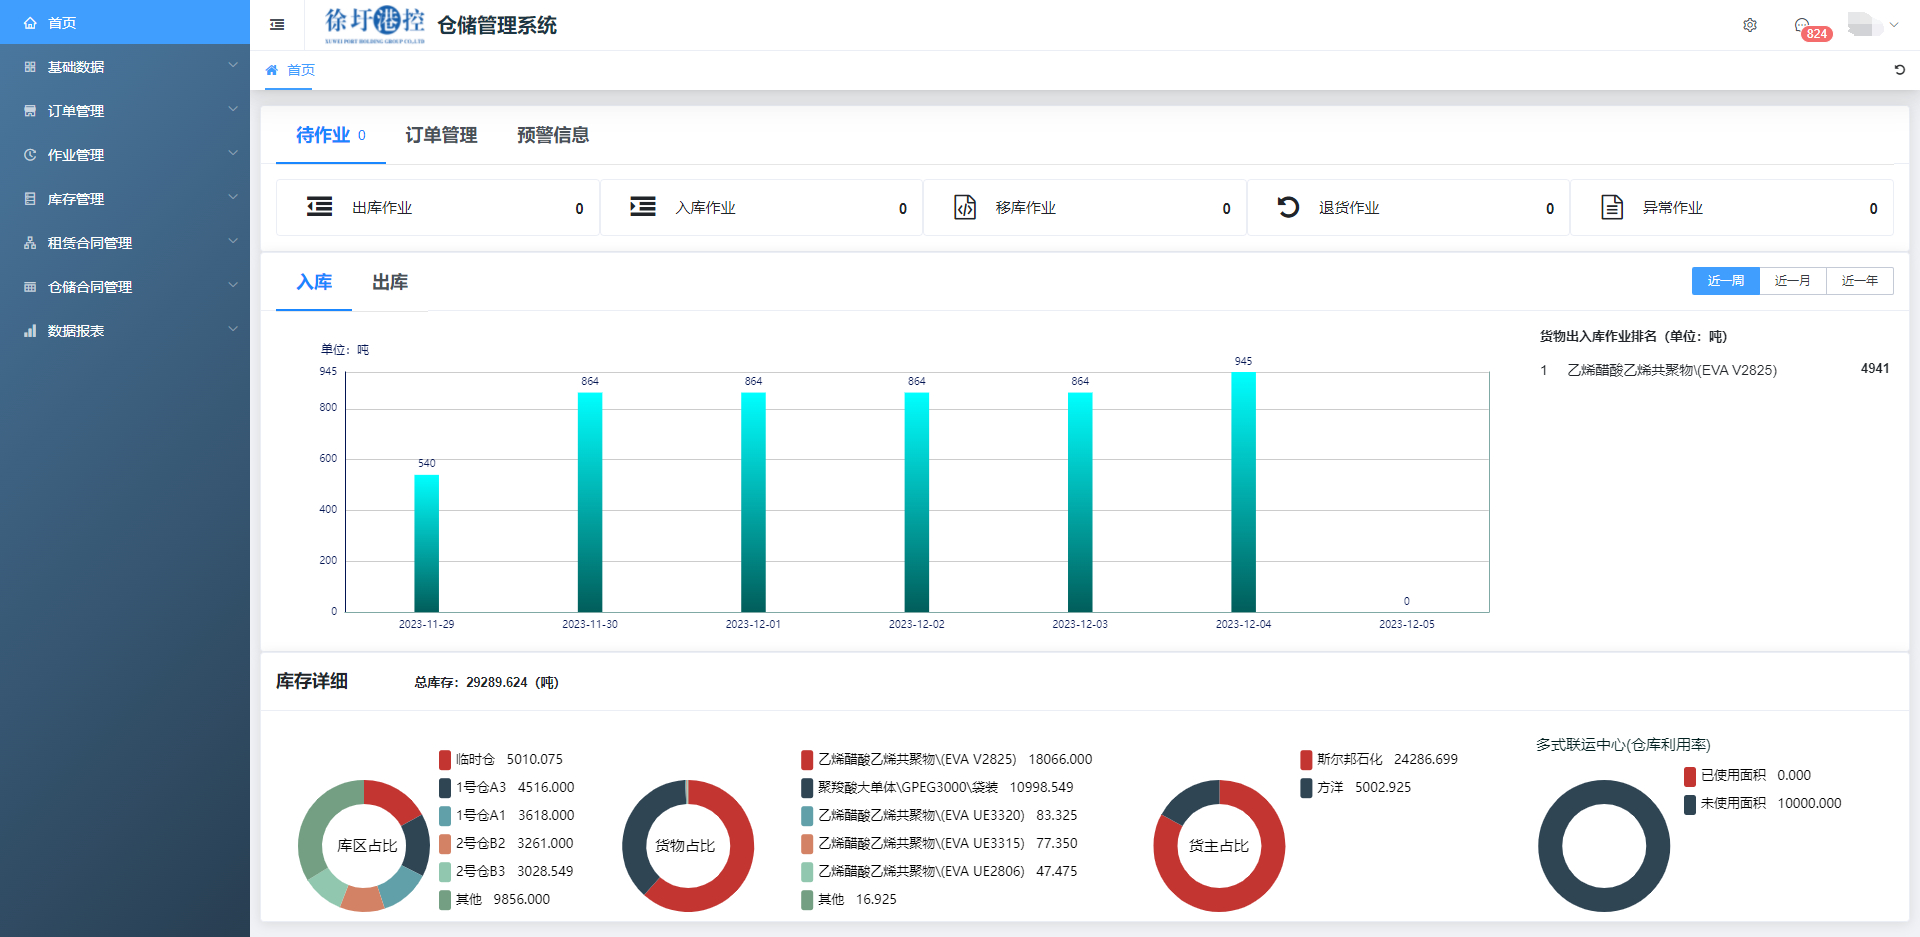Image resolution: width=1920 pixels, height=937 pixels.
Task: Open the settings gear icon
Action: pos(1750,25)
